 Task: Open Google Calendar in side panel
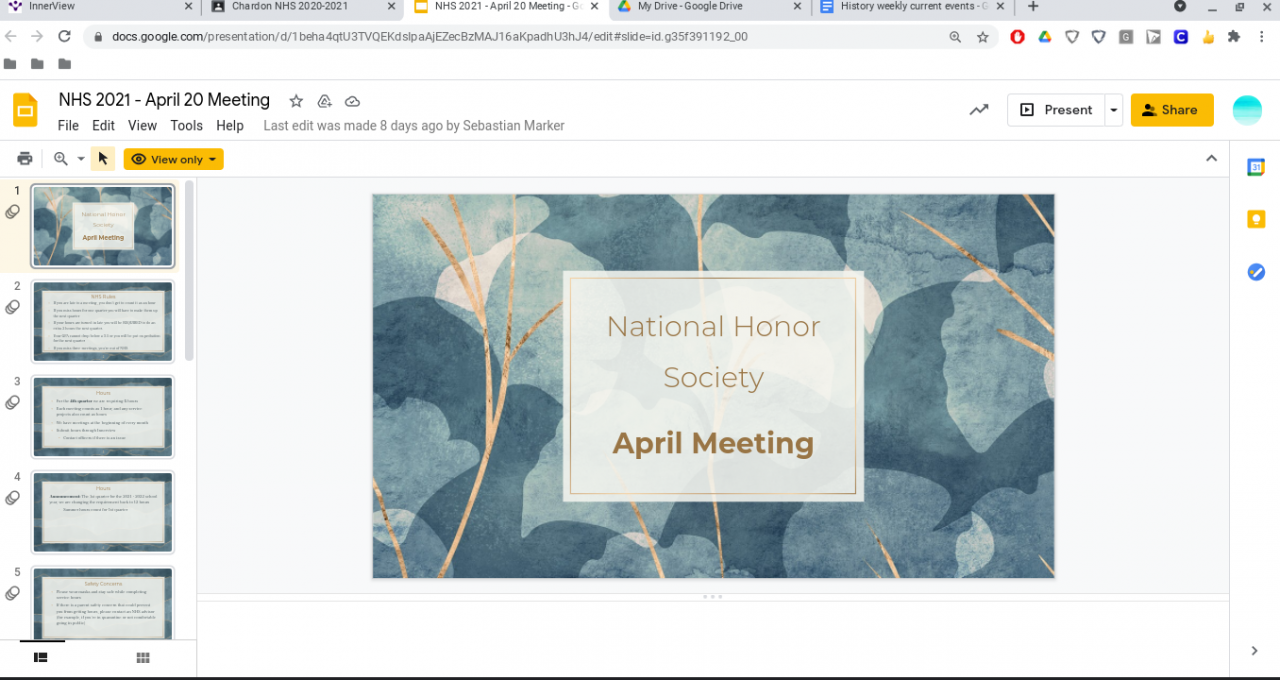click(x=1256, y=167)
